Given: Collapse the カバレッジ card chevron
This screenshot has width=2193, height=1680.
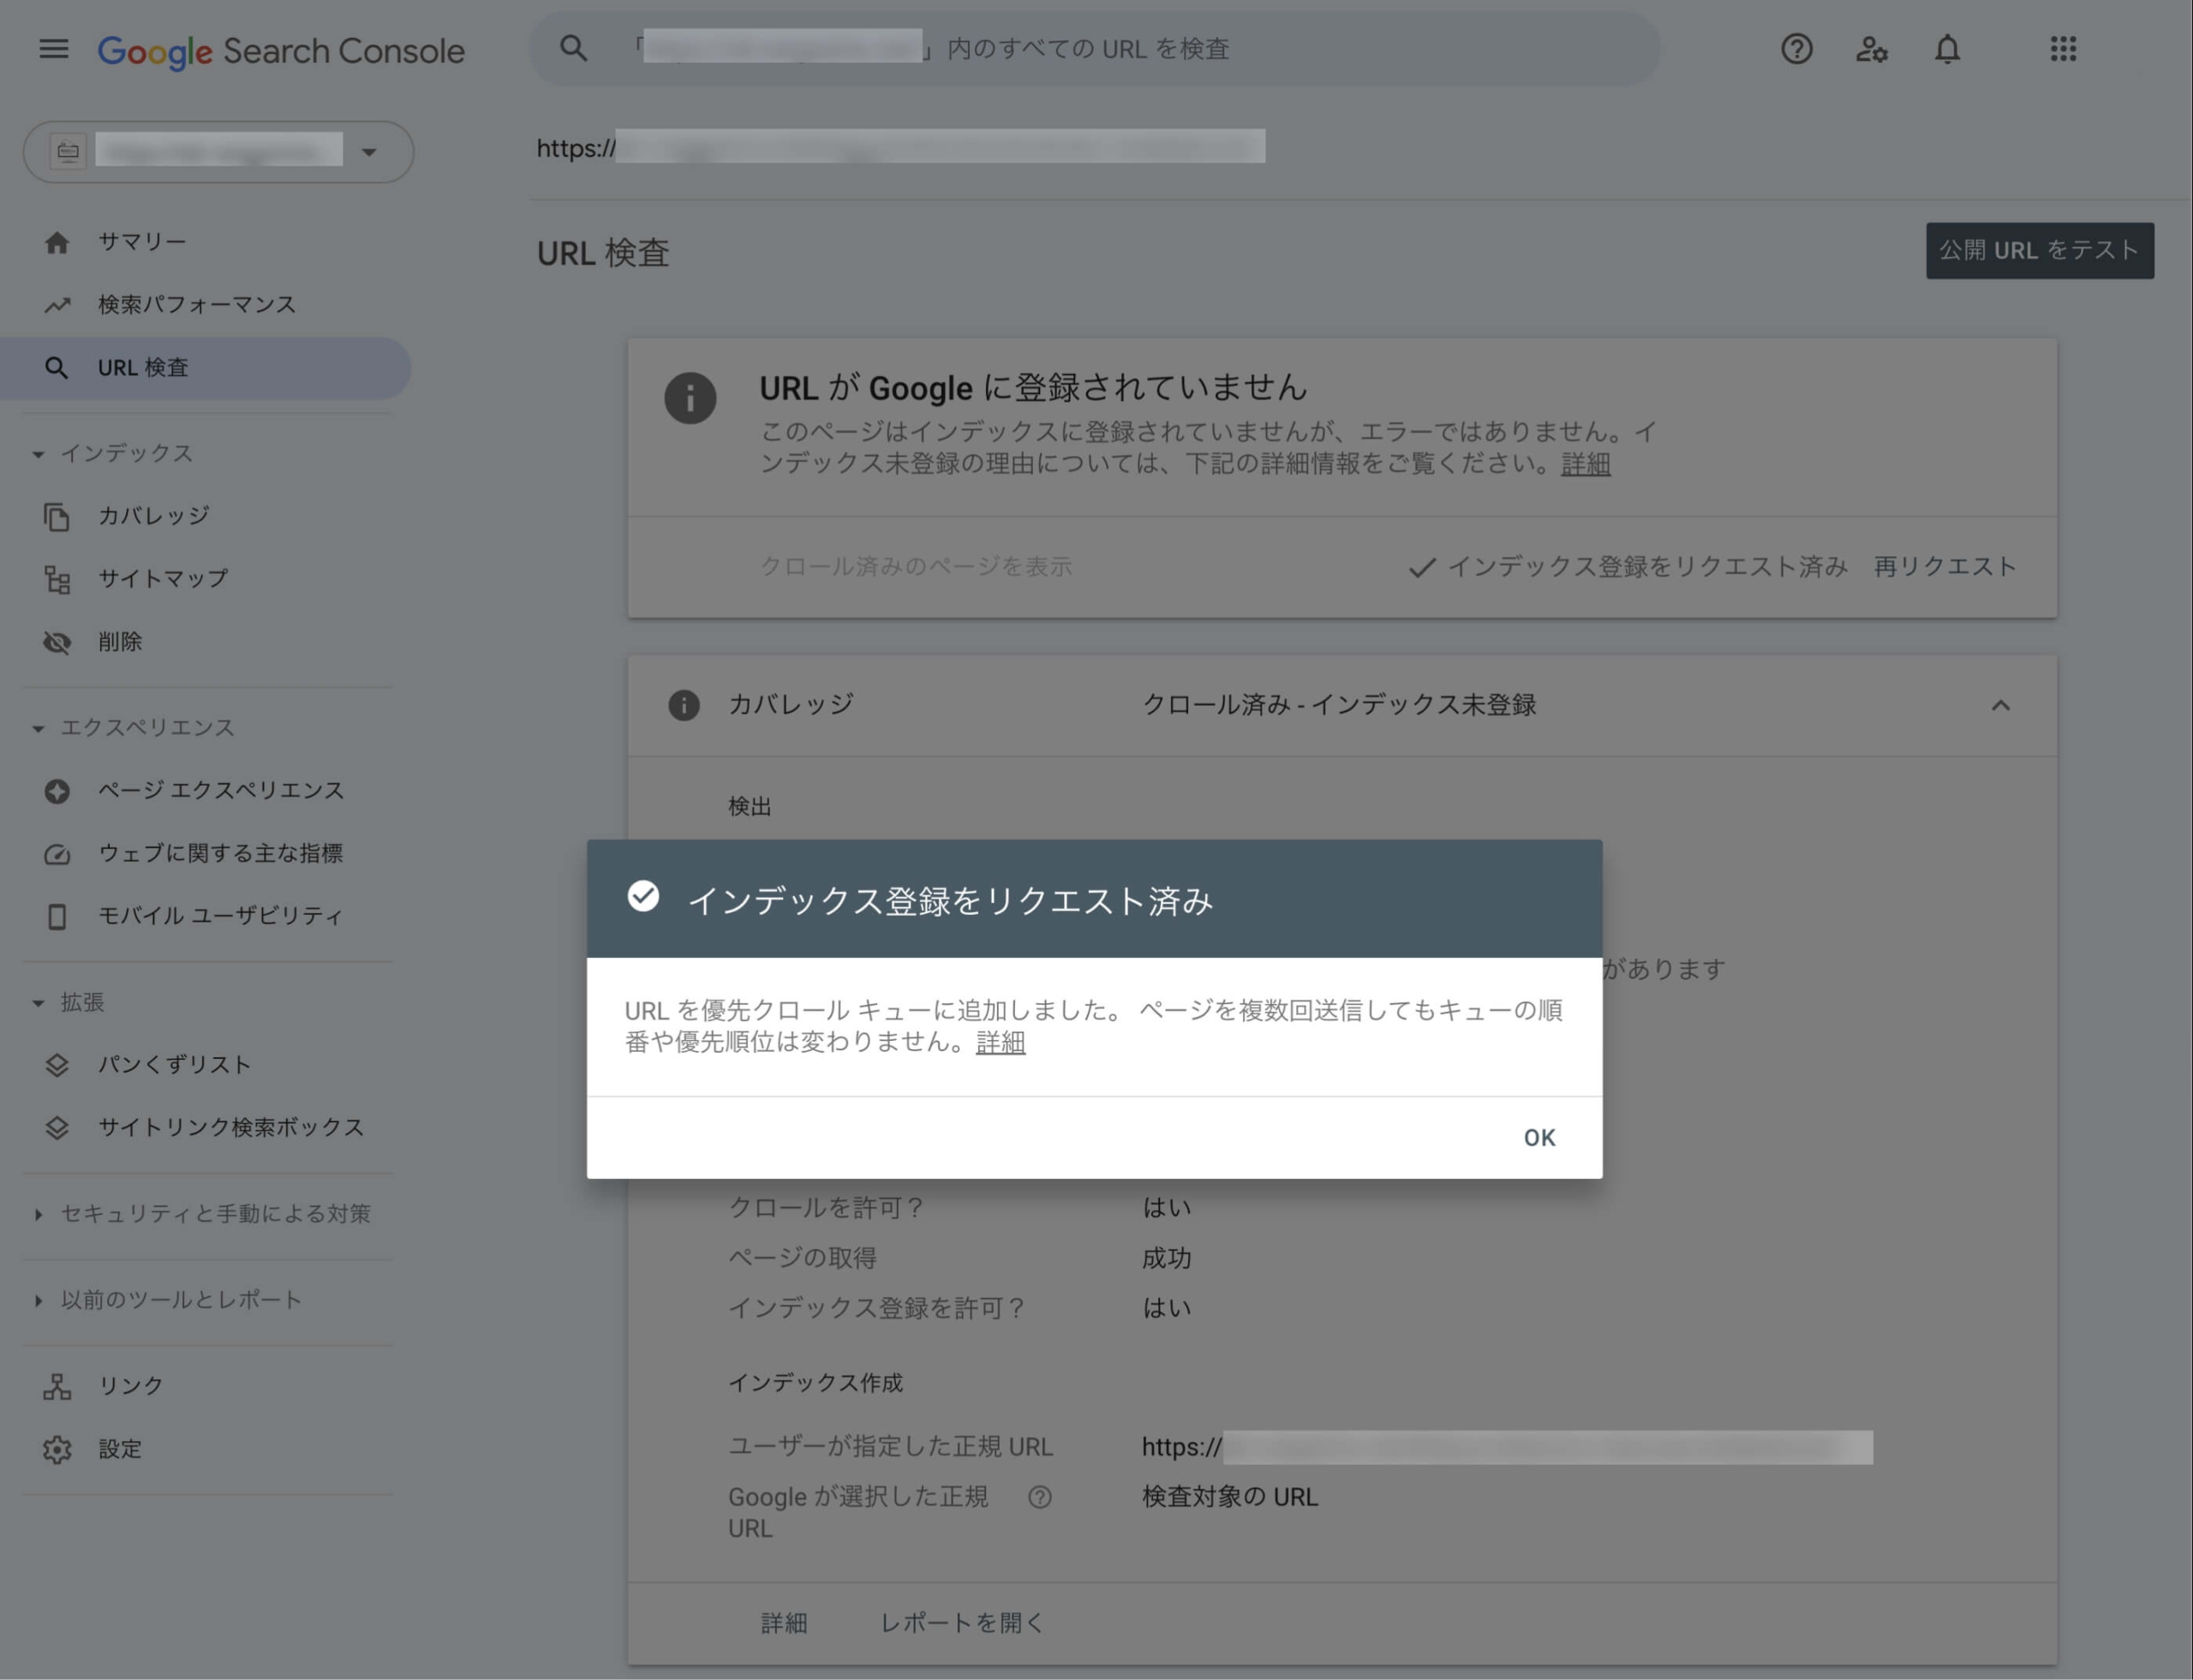Looking at the screenshot, I should 2000,706.
